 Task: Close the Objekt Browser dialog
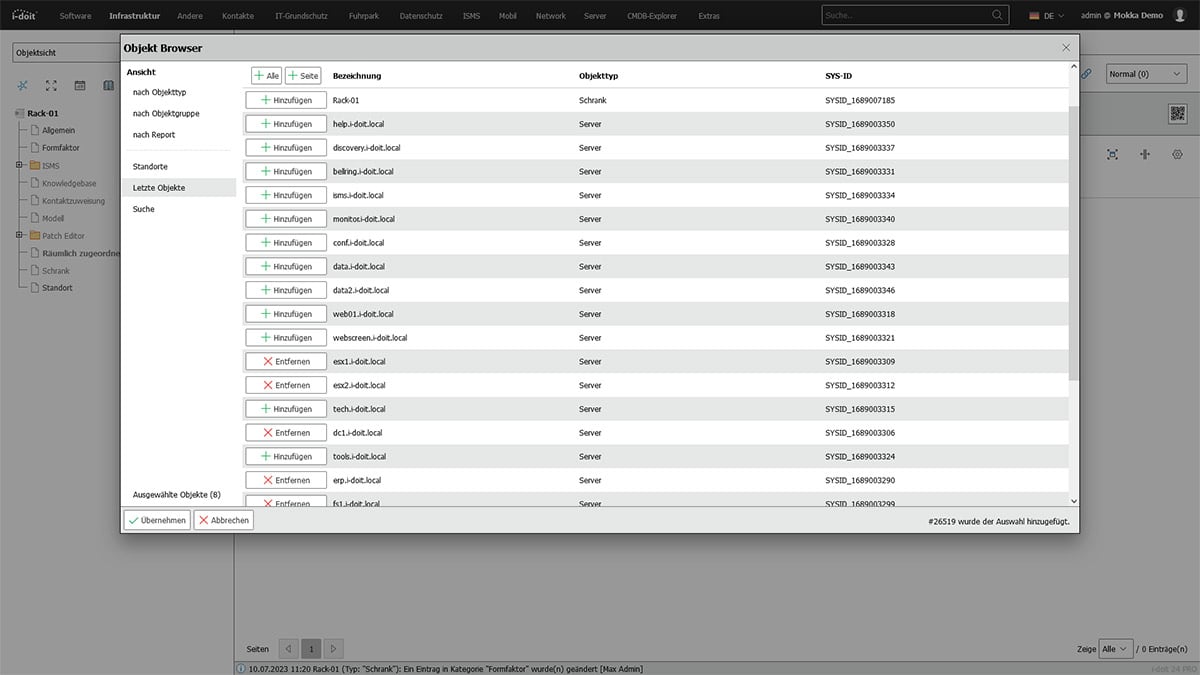pyautogui.click(x=1065, y=48)
